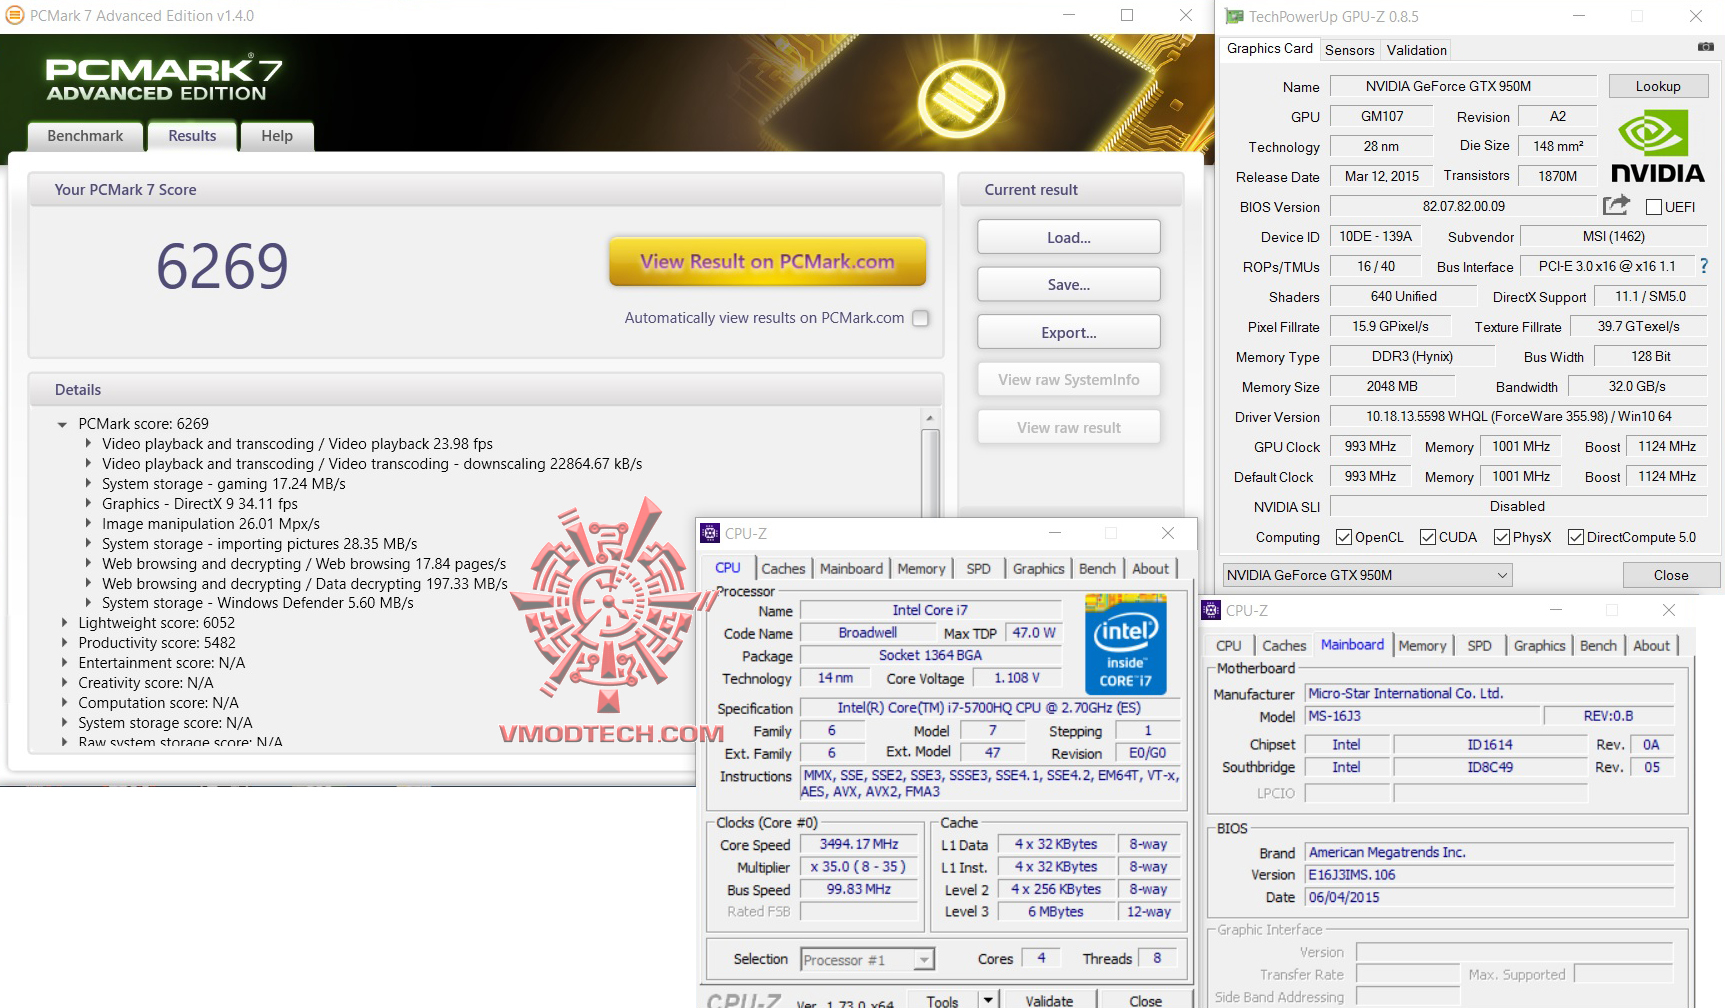The height and width of the screenshot is (1008, 1725).
Task: Click the GPU-Z title bar app icon
Action: pos(1235,16)
